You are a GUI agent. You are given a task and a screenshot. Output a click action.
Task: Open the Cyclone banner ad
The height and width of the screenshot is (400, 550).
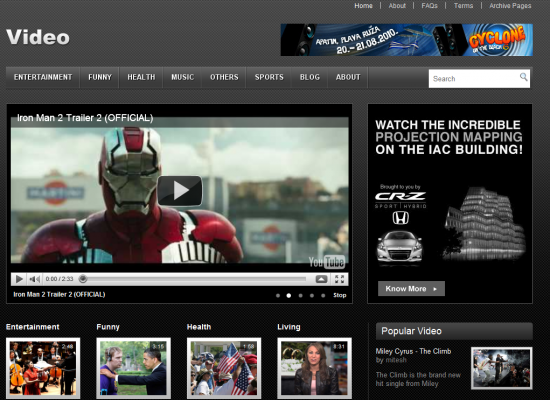[407, 40]
